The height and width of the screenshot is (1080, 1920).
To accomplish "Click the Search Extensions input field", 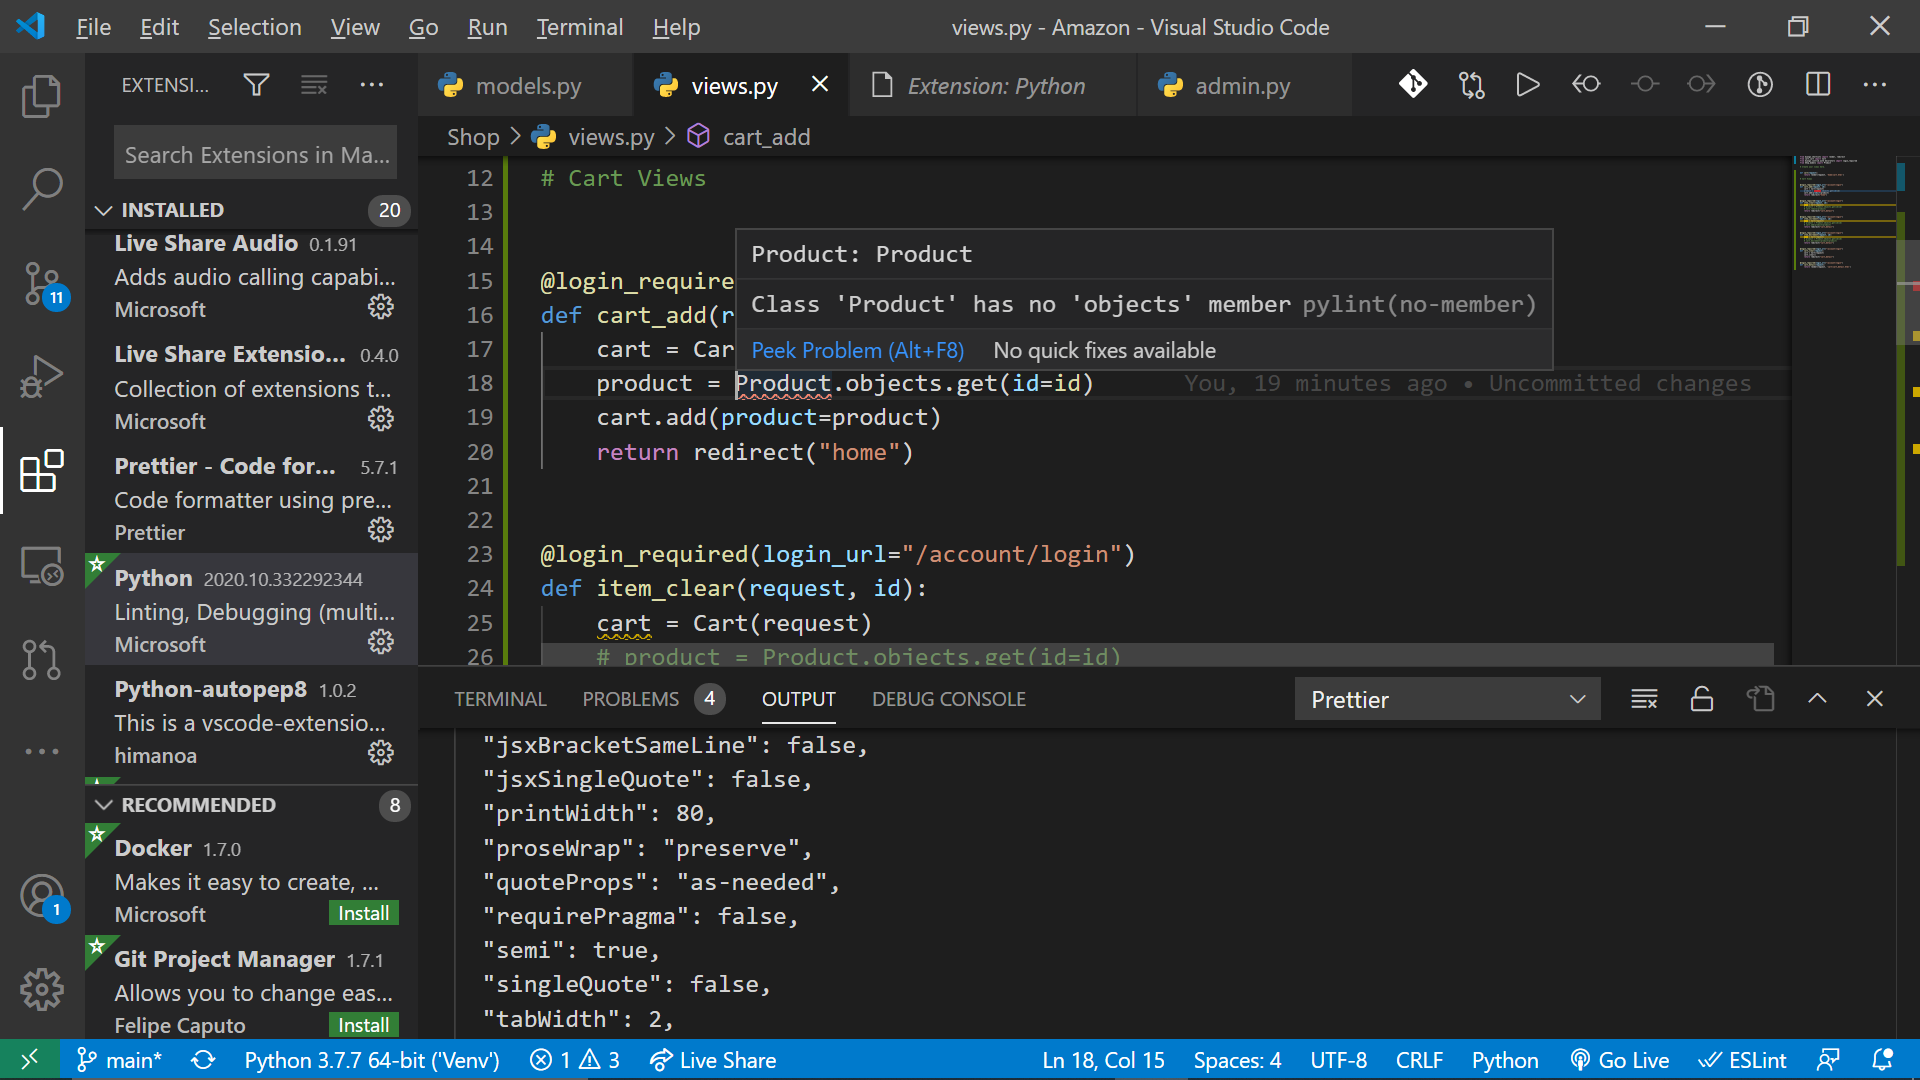I will [x=255, y=155].
